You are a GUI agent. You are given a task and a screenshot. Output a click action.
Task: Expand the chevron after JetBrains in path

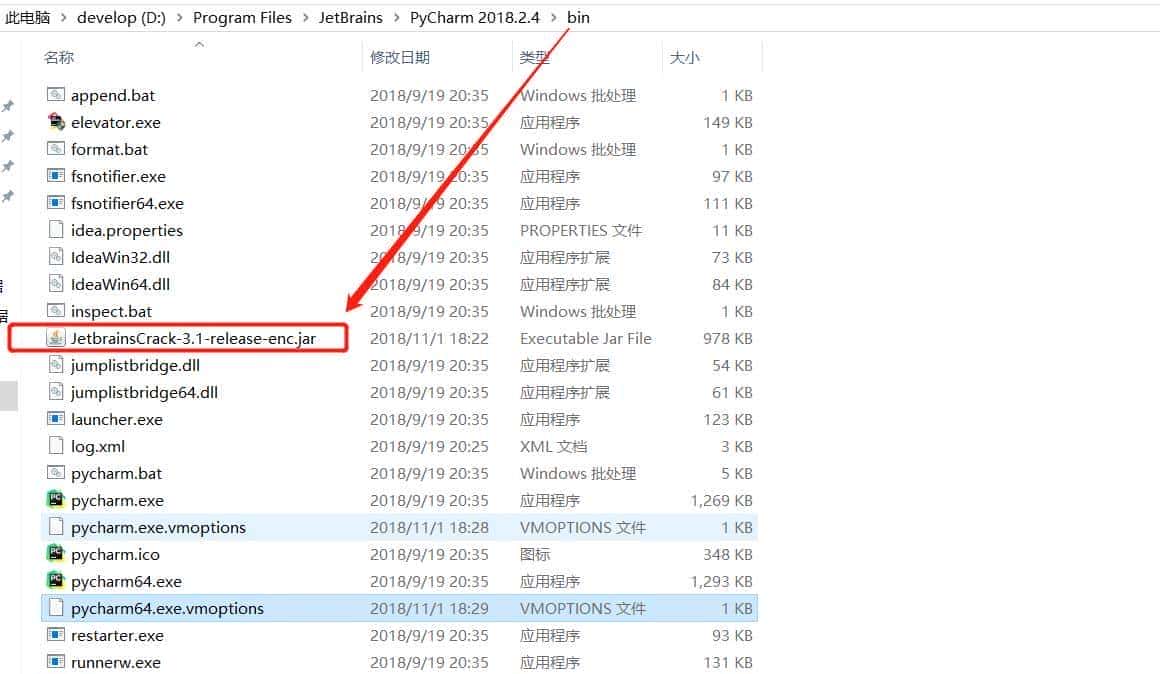click(396, 18)
